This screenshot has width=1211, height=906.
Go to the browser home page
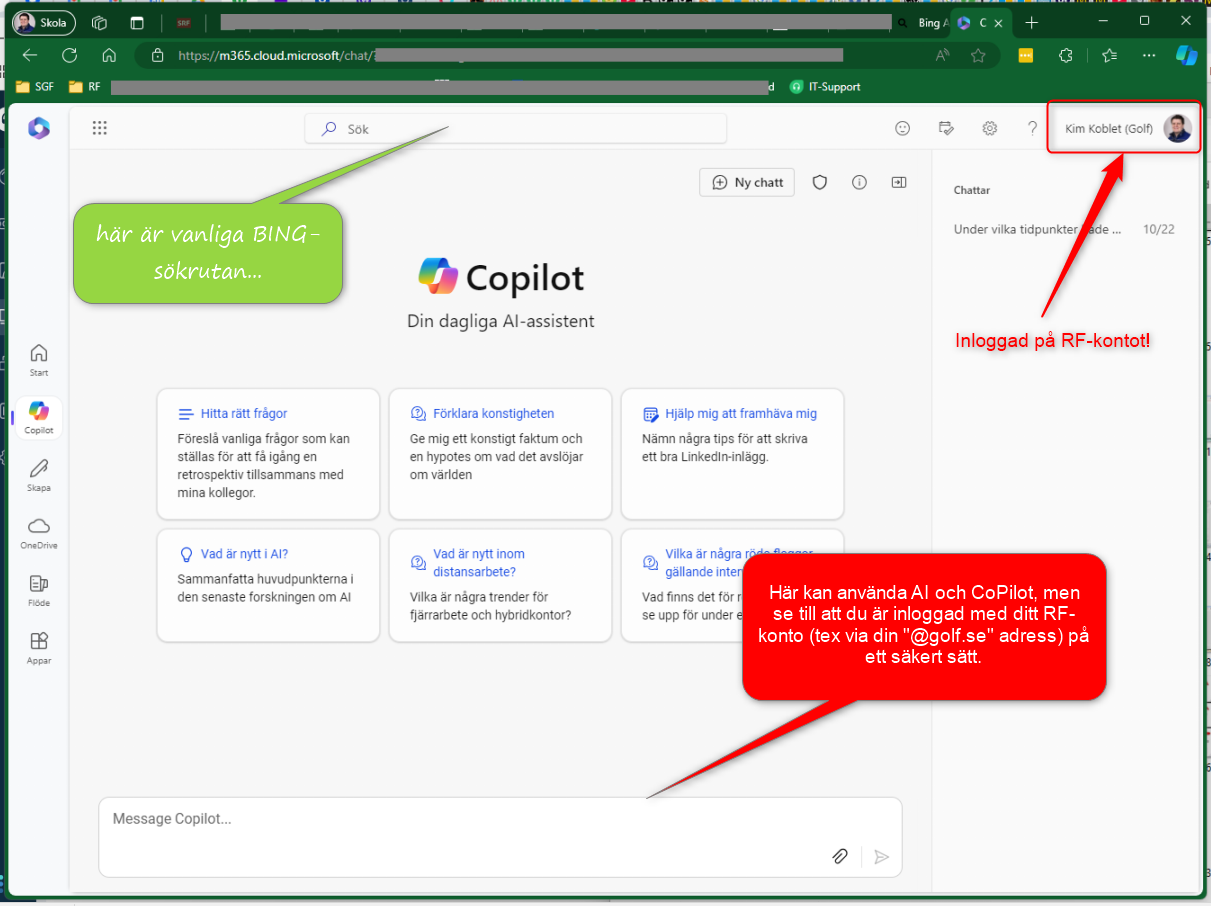[x=109, y=55]
